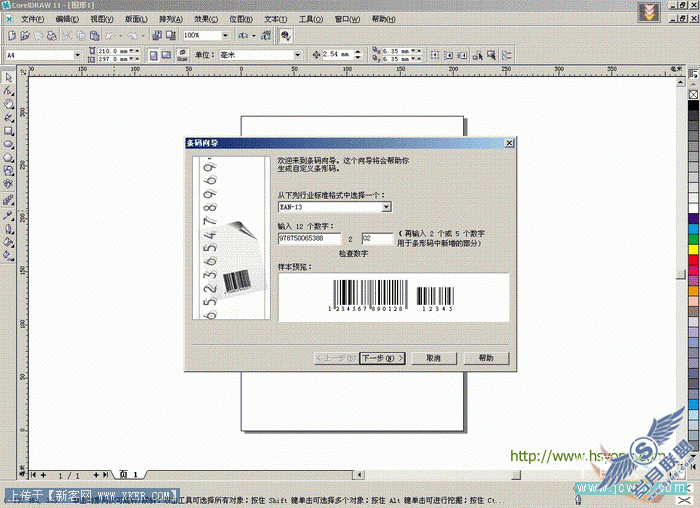The image size is (700, 508).
Task: Click the color management icon
Action: pyautogui.click(x=286, y=35)
